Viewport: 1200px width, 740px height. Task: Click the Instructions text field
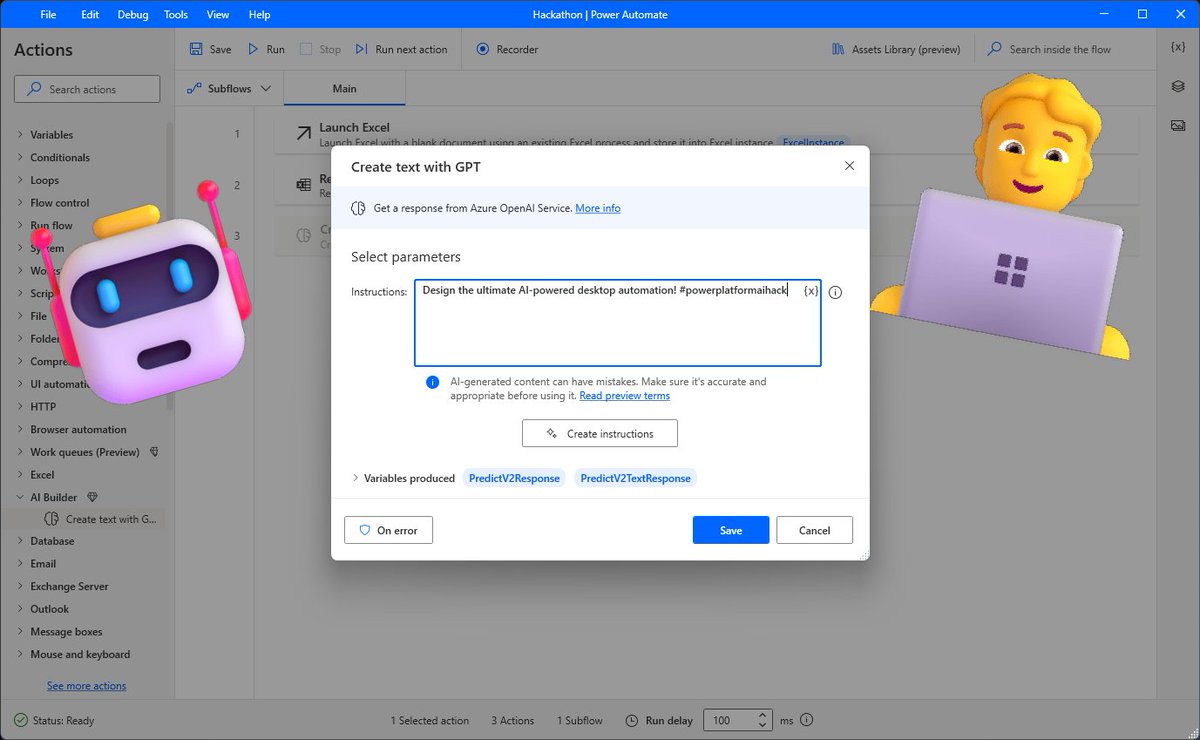[618, 323]
